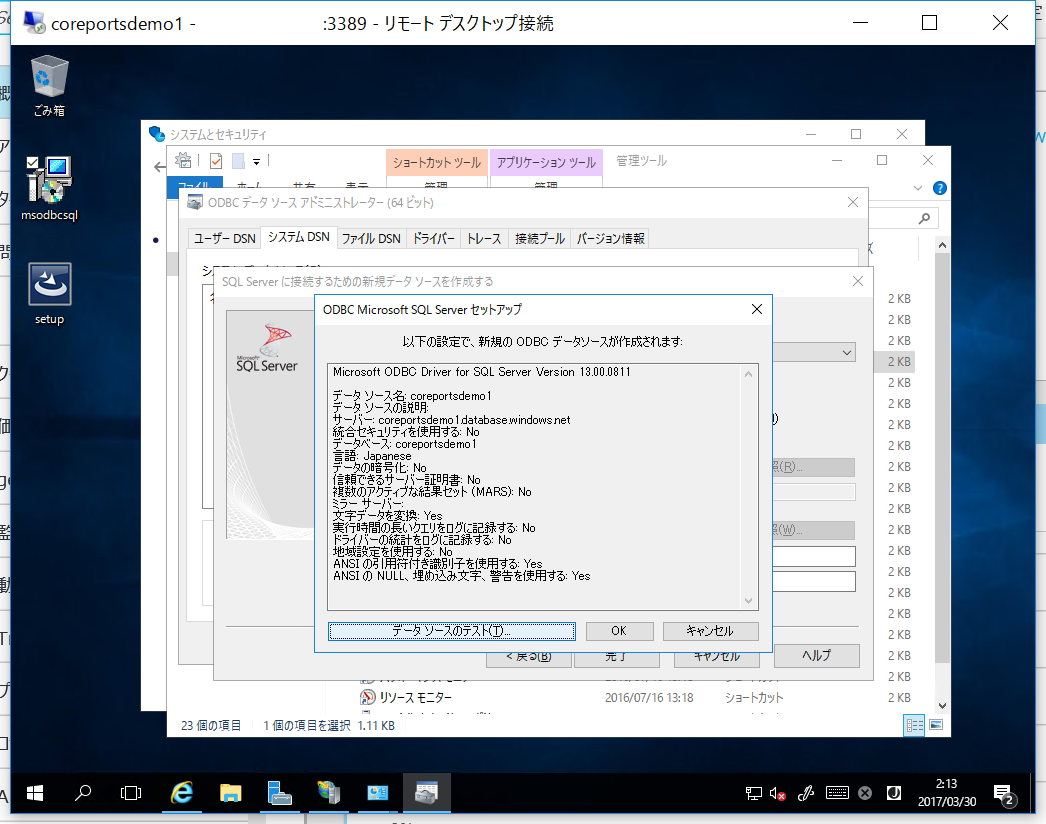Open the combo box dropdown behind the dialog

[847, 352]
